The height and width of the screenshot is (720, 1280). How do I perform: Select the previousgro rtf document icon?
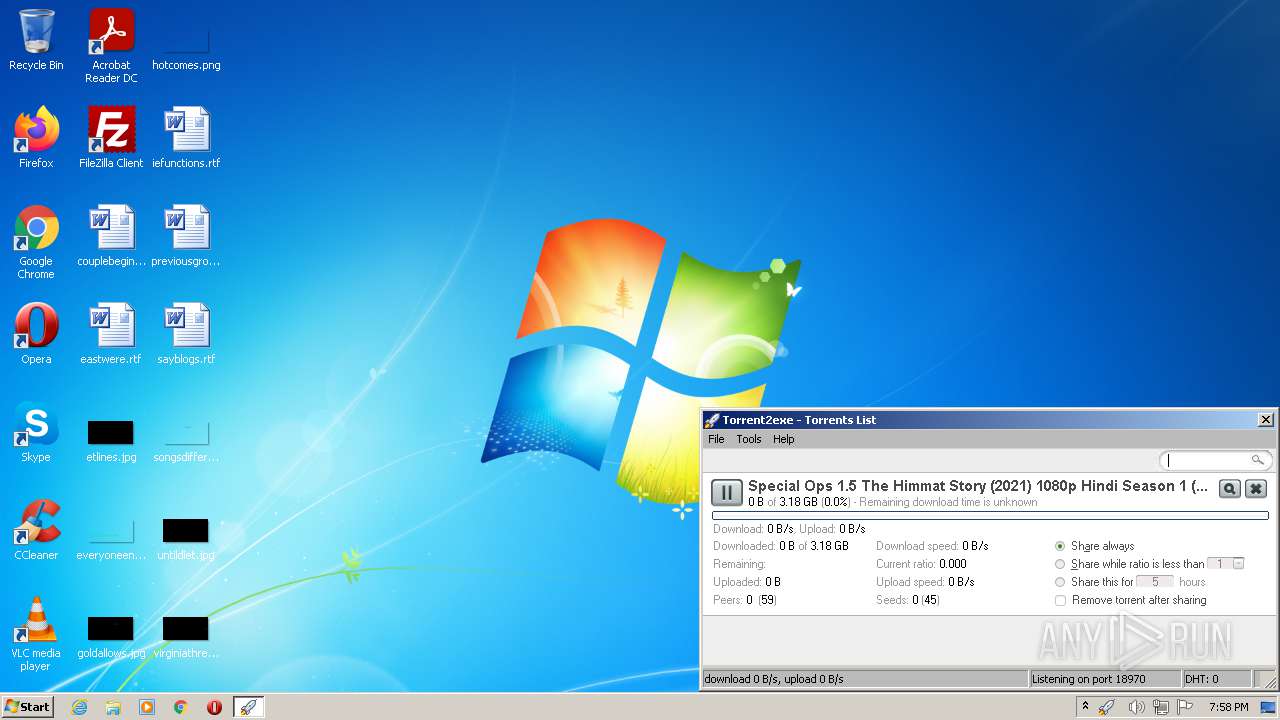(186, 236)
